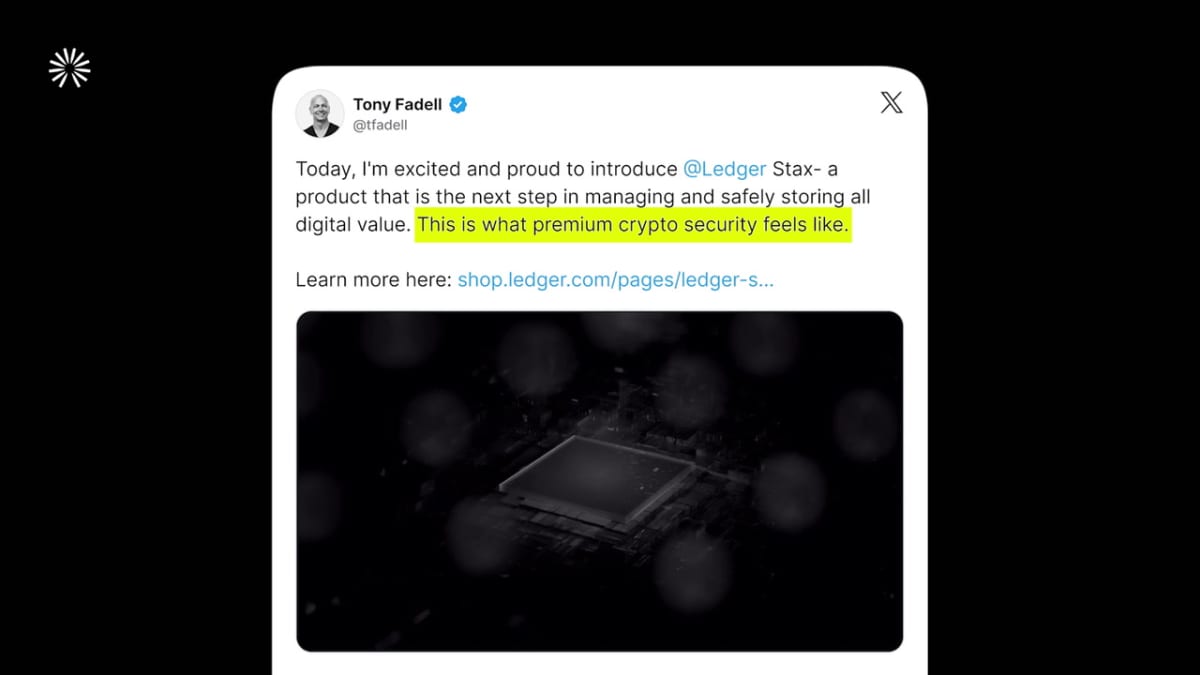Image resolution: width=1200 pixels, height=675 pixels.
Task: Open Tony Fadell's profile picture
Action: pos(319,113)
